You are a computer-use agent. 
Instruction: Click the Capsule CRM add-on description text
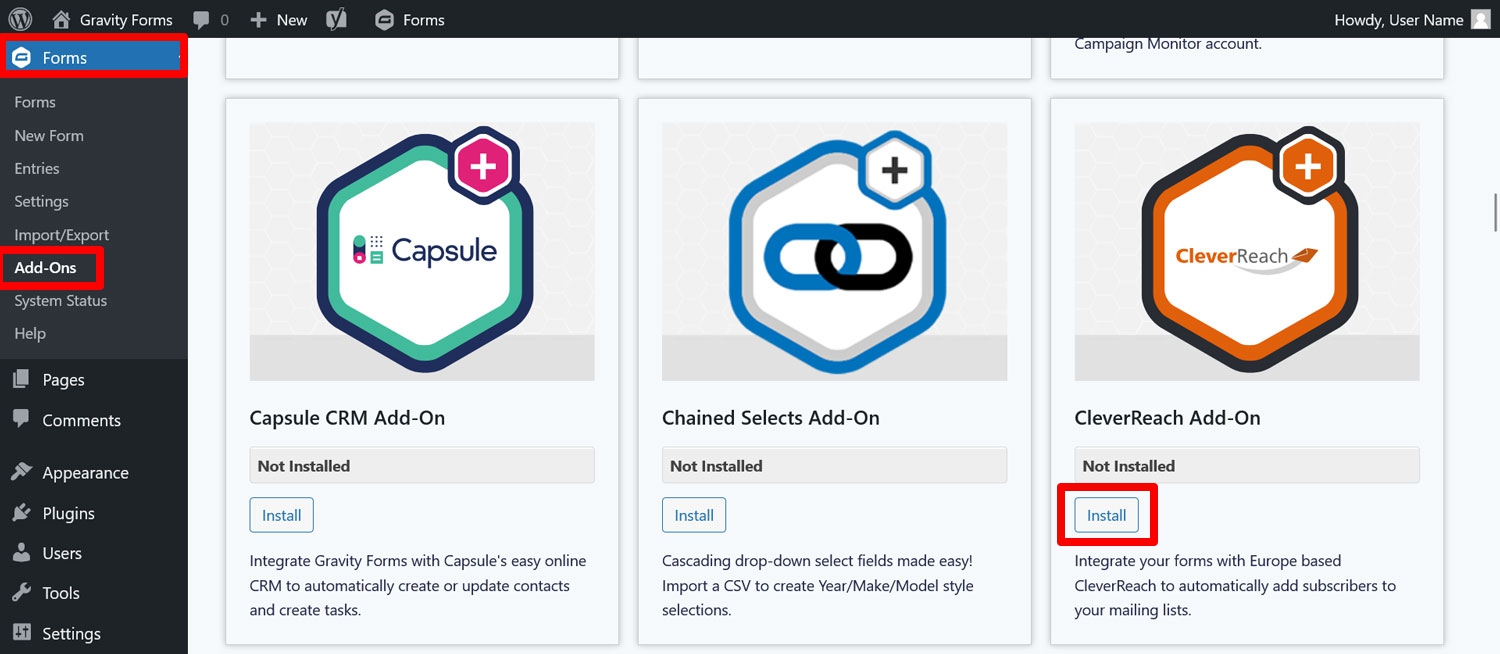tap(418, 585)
